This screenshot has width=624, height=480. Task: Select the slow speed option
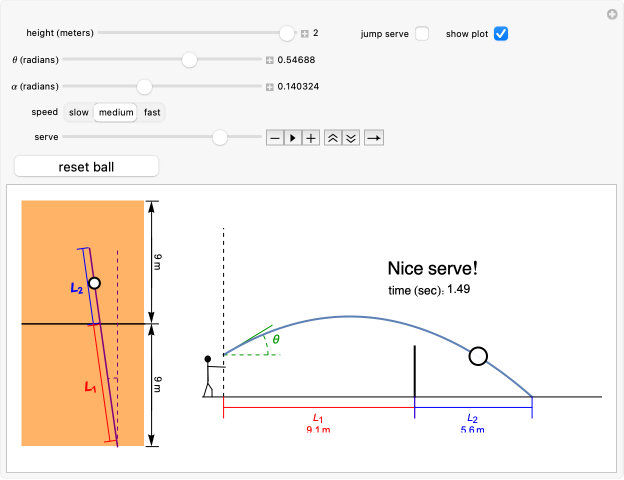tap(79, 112)
